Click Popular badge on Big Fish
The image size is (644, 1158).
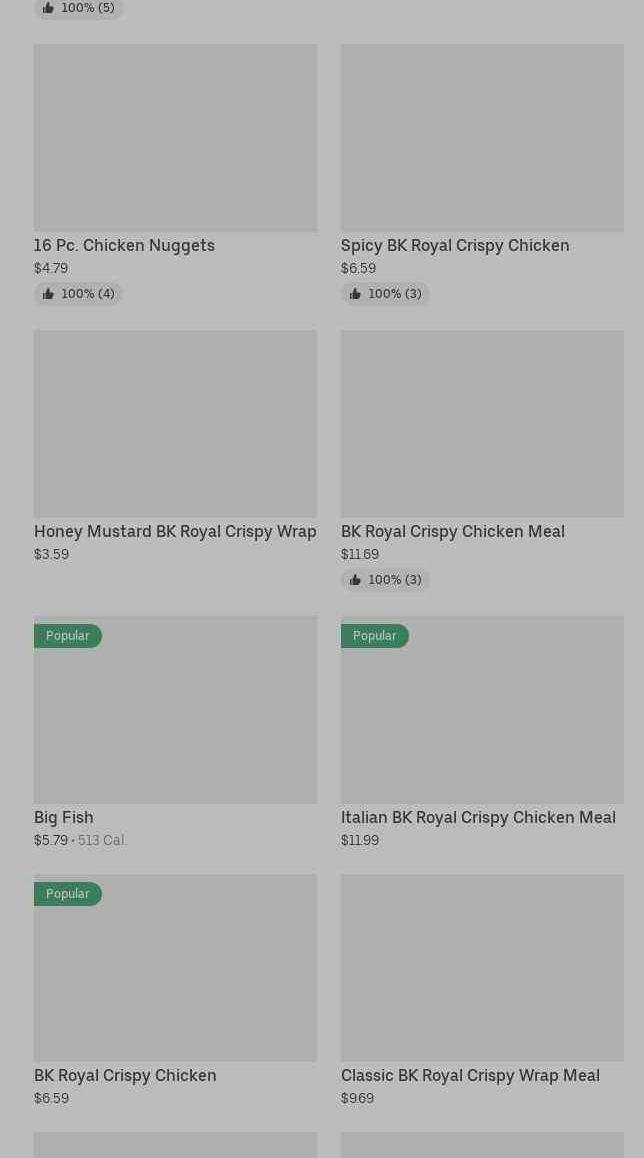(x=68, y=636)
